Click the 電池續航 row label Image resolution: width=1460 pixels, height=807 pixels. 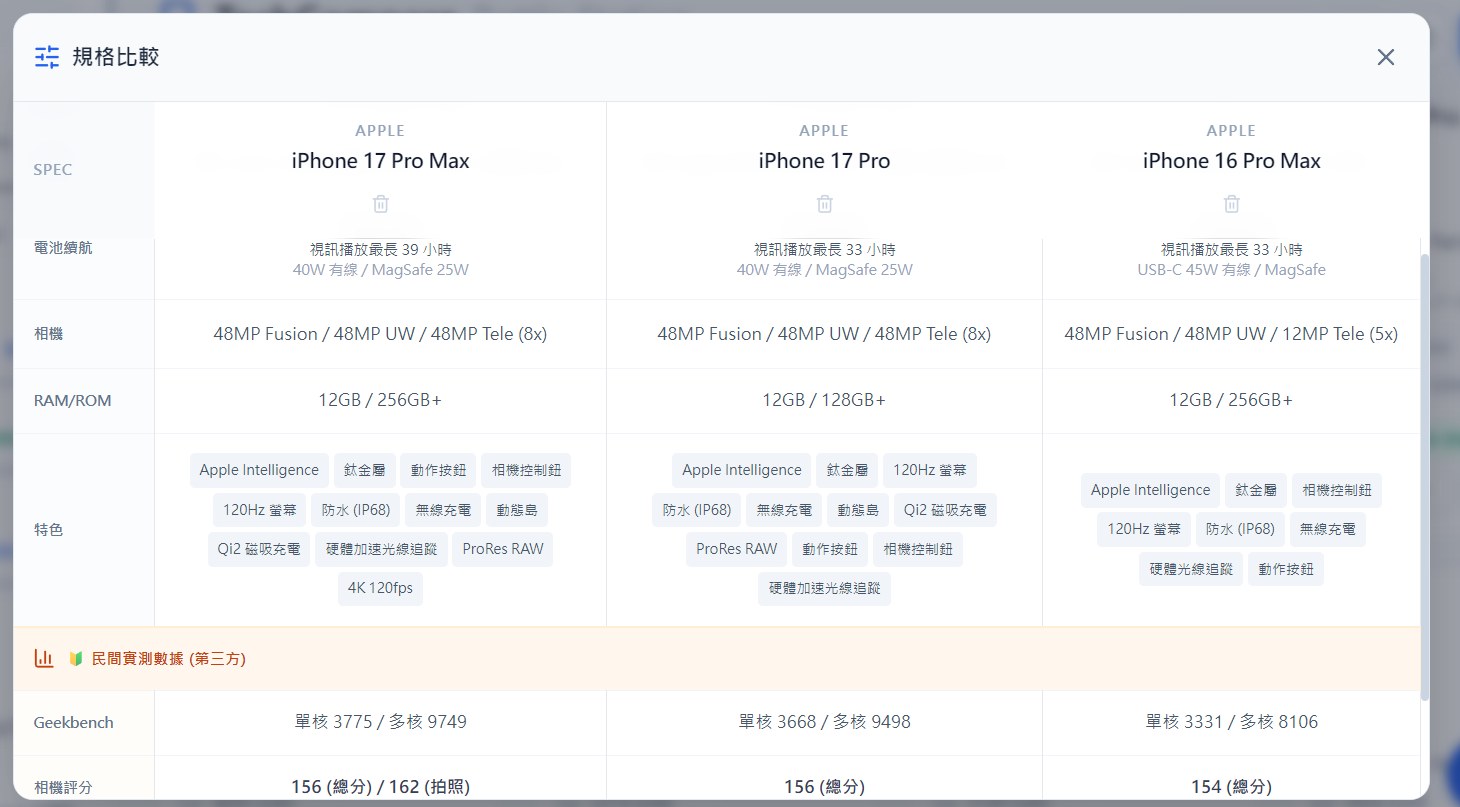pyautogui.click(x=63, y=248)
